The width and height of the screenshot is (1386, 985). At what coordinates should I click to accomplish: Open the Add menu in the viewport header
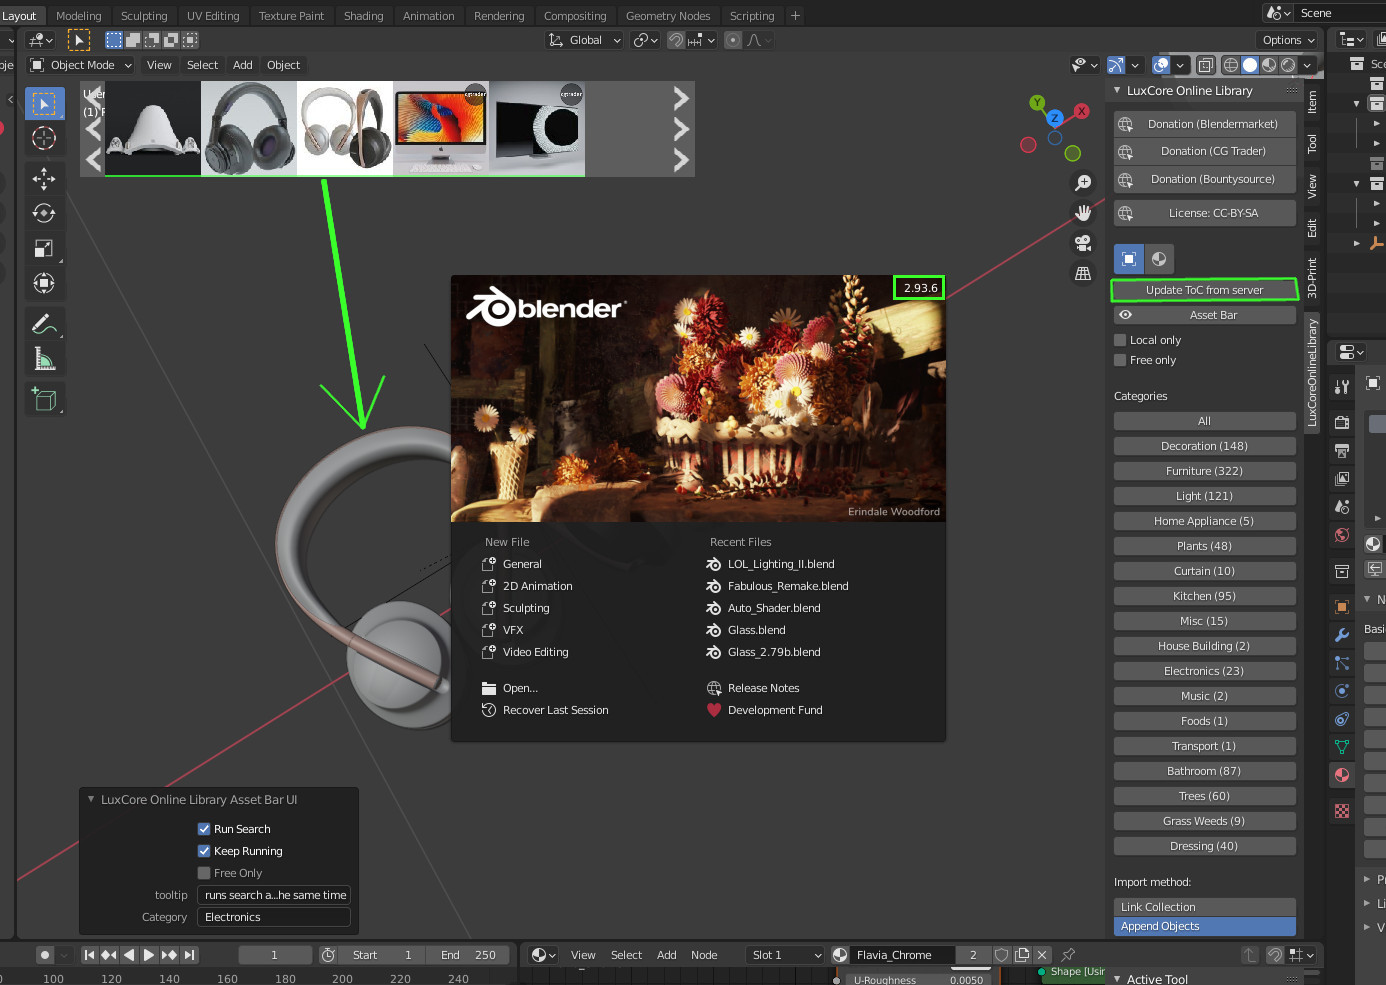tap(242, 65)
